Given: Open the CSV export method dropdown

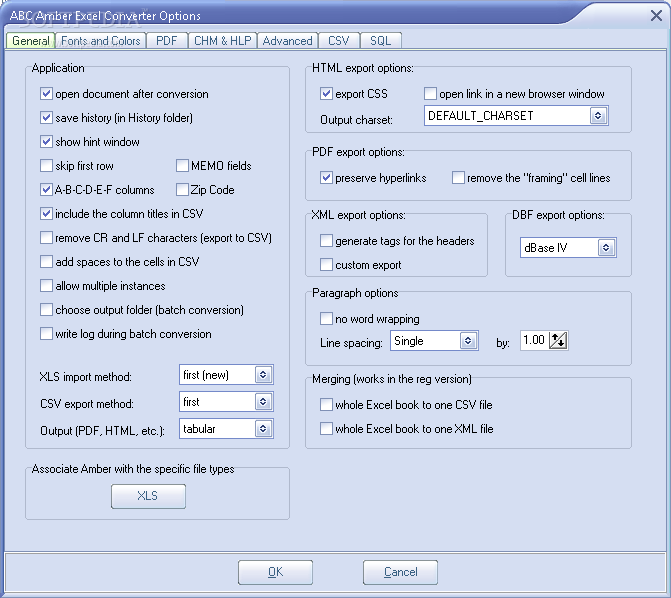Looking at the screenshot, I should (226, 402).
